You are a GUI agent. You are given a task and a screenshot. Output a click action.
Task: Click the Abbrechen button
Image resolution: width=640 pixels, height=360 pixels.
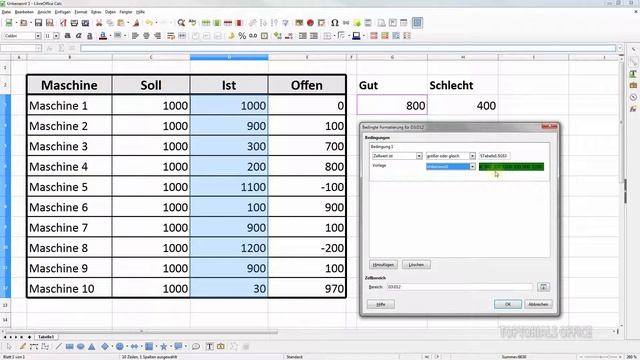point(538,304)
